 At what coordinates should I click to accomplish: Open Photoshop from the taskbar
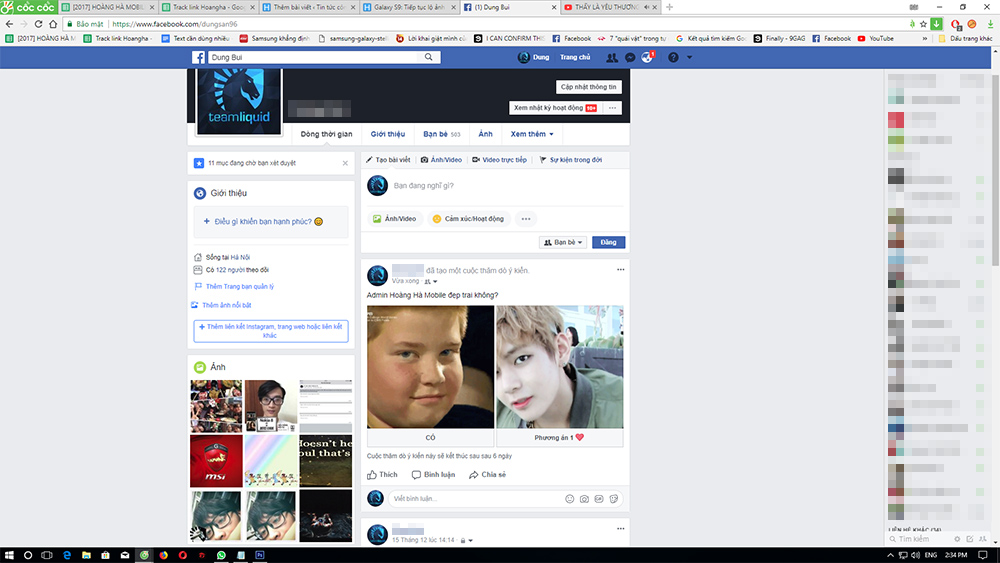[260, 555]
